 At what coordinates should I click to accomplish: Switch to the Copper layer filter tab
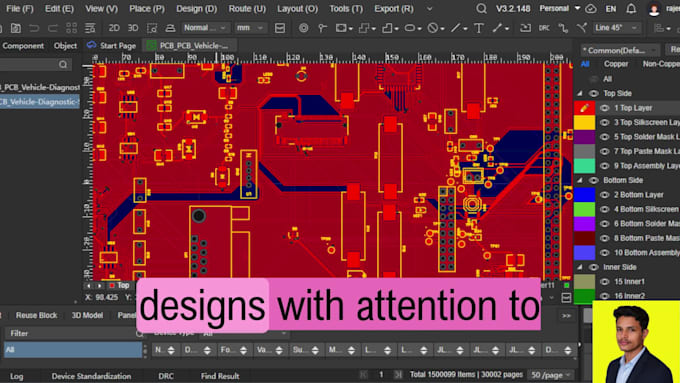[x=616, y=64]
